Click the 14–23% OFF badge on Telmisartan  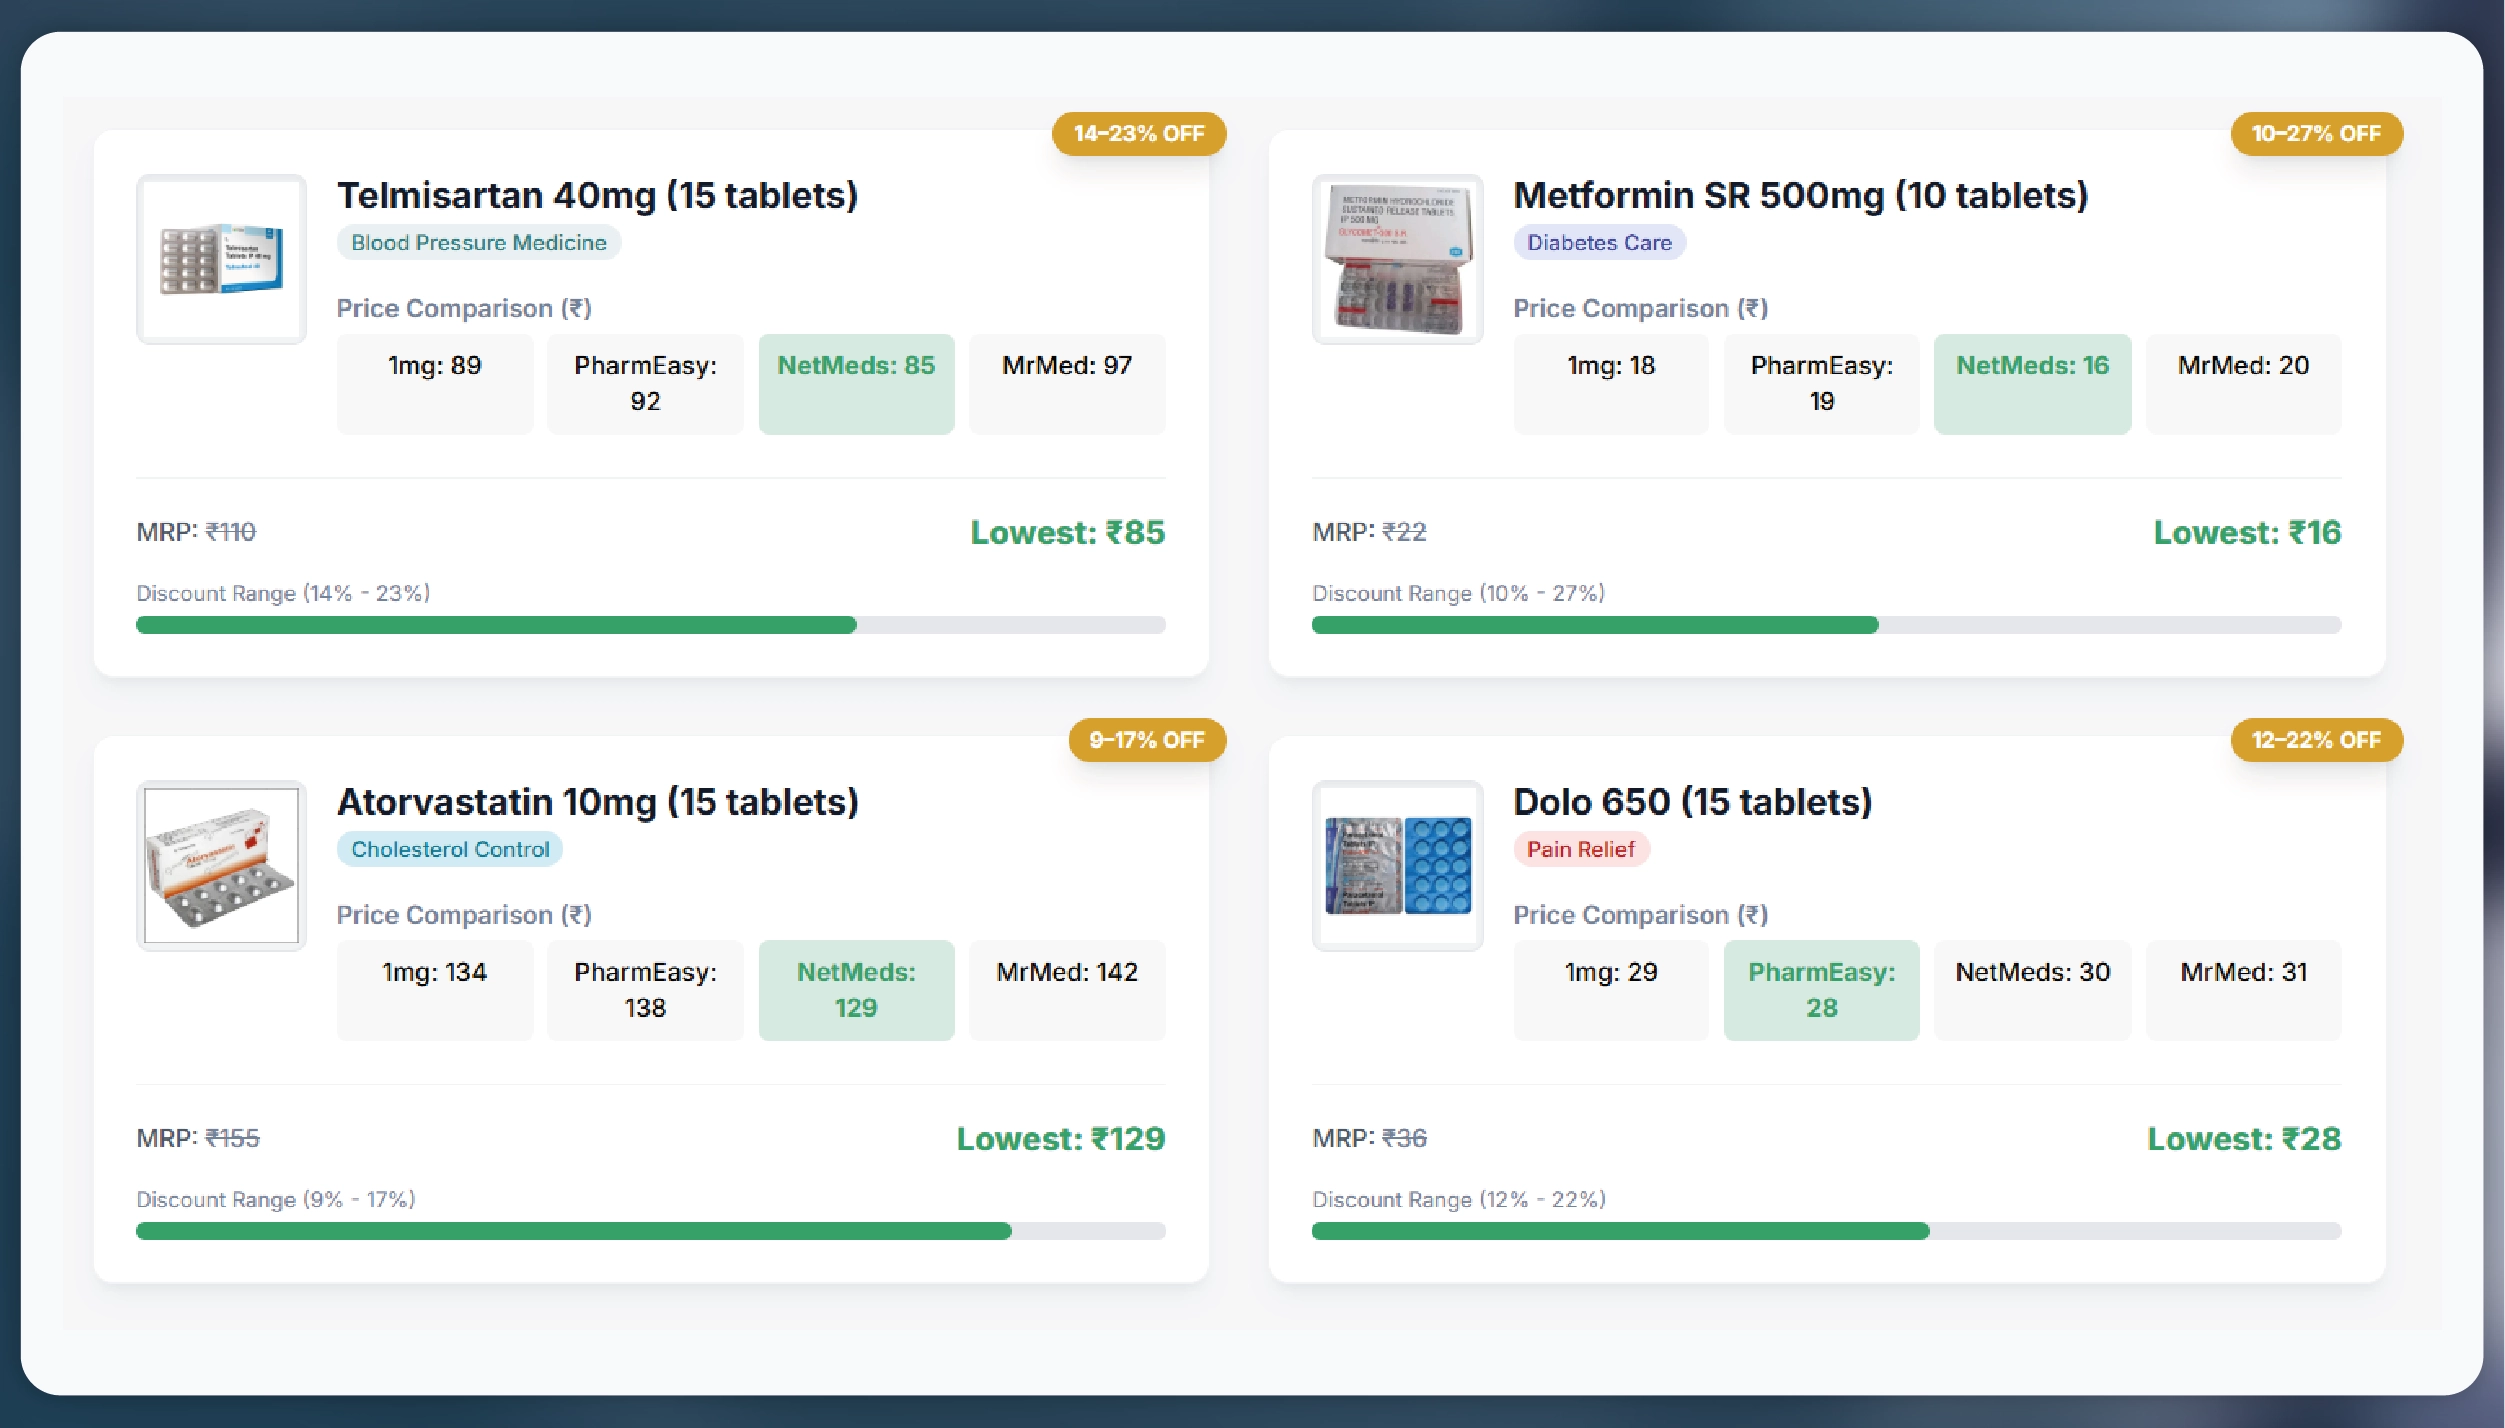pos(1139,133)
